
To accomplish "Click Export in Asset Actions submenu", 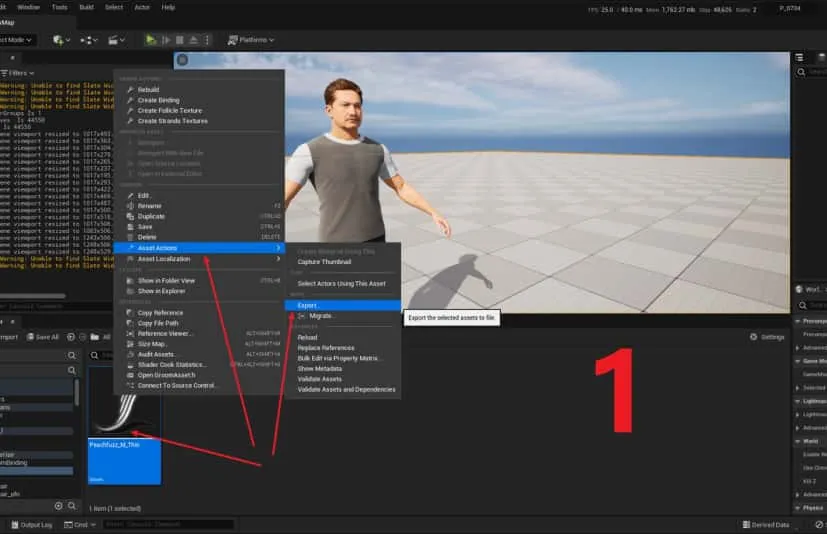I will coord(343,306).
